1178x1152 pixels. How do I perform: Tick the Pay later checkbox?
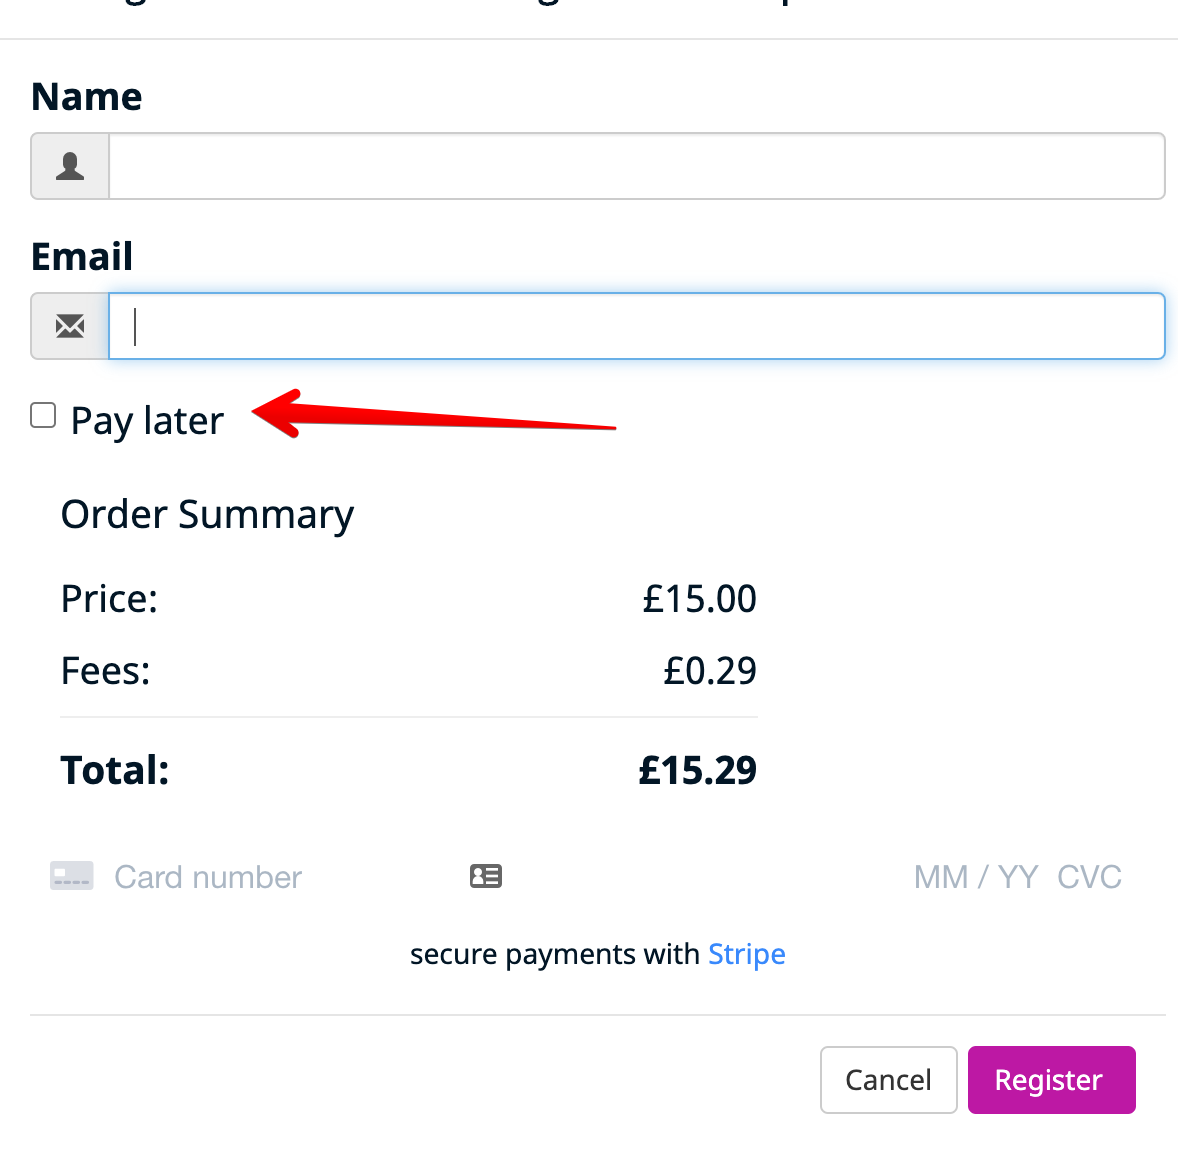(x=43, y=415)
